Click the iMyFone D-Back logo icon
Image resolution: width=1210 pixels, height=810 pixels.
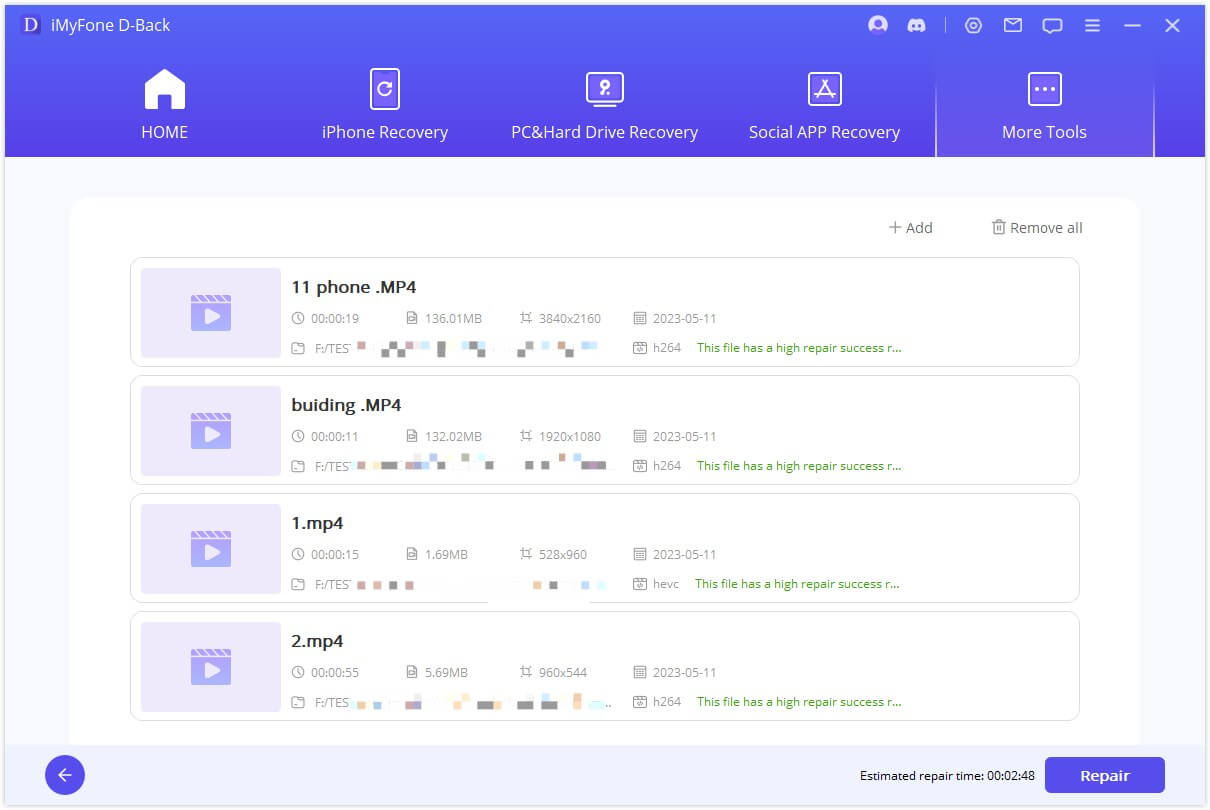click(31, 25)
